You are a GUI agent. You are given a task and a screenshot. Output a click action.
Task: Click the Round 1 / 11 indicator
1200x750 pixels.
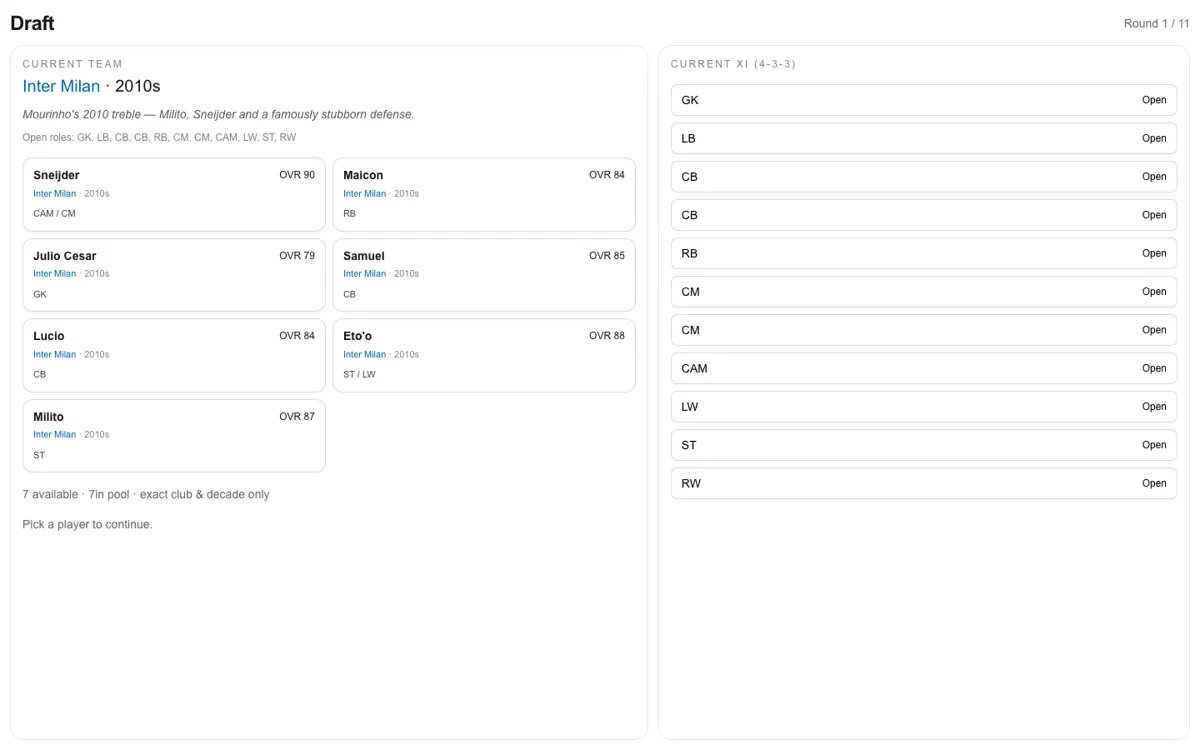(x=1157, y=24)
